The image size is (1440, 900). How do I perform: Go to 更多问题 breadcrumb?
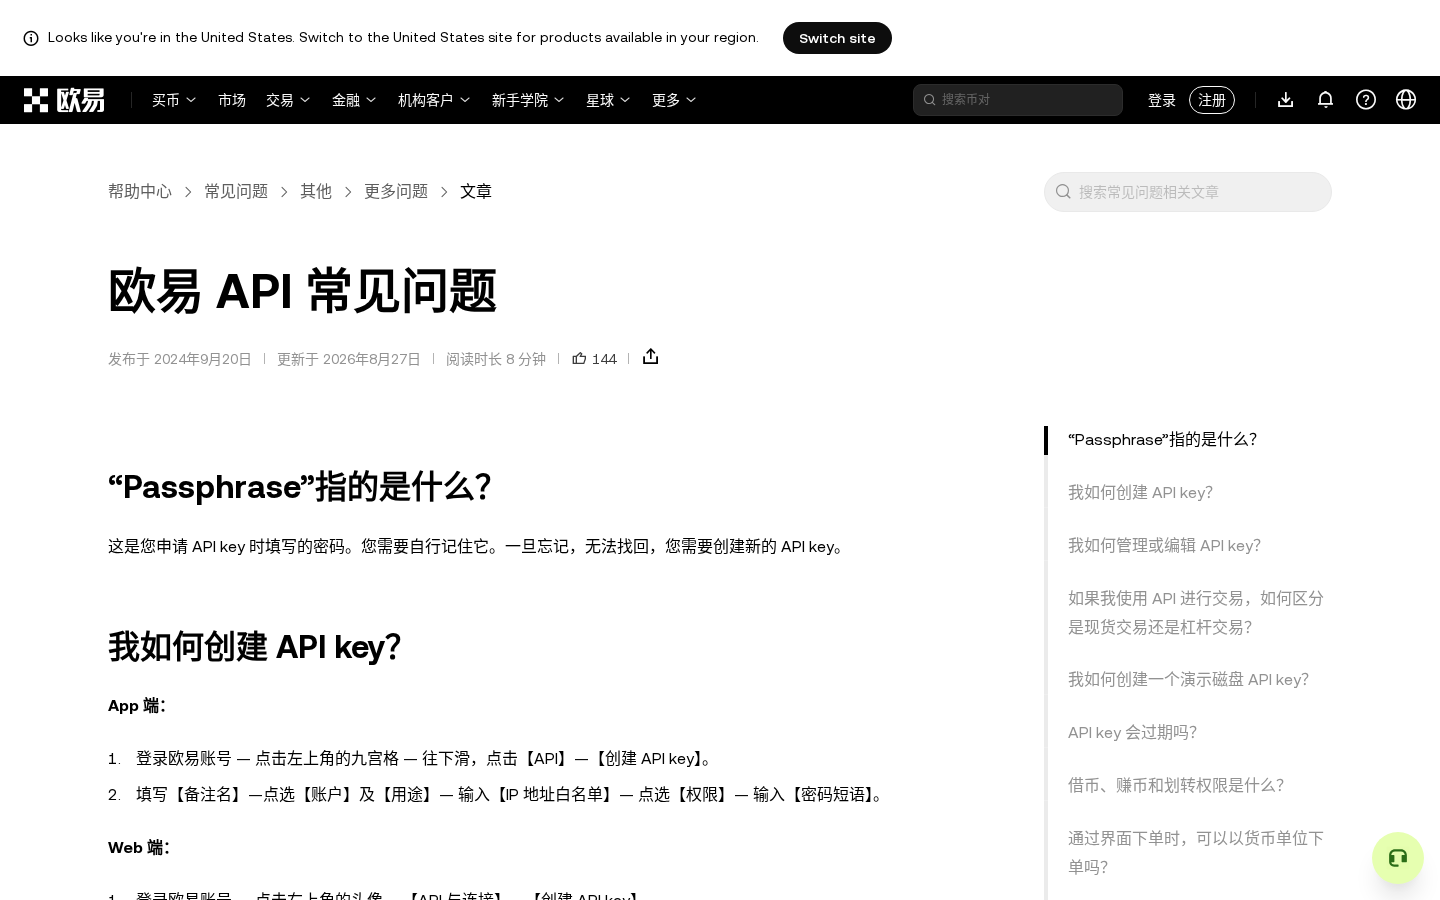point(396,191)
